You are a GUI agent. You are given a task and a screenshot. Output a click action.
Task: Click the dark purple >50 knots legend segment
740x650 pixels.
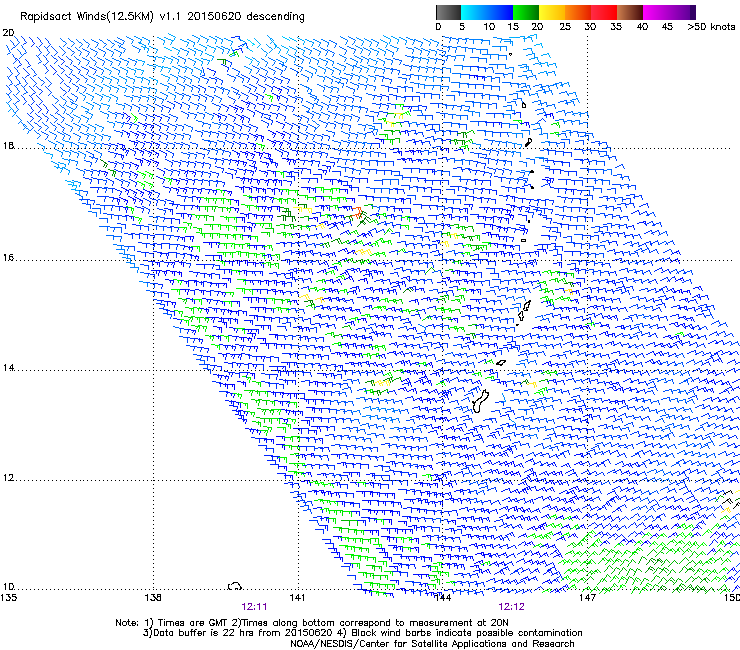pos(693,12)
